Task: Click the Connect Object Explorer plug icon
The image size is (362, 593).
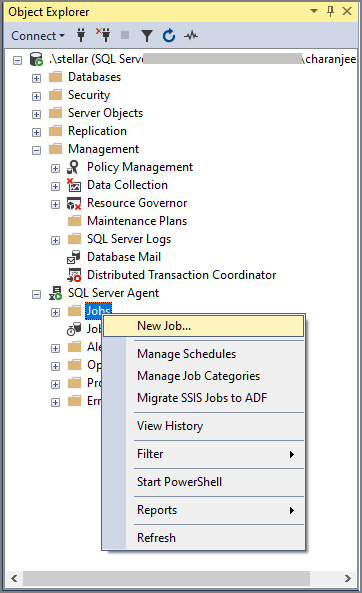Action: pyautogui.click(x=81, y=36)
